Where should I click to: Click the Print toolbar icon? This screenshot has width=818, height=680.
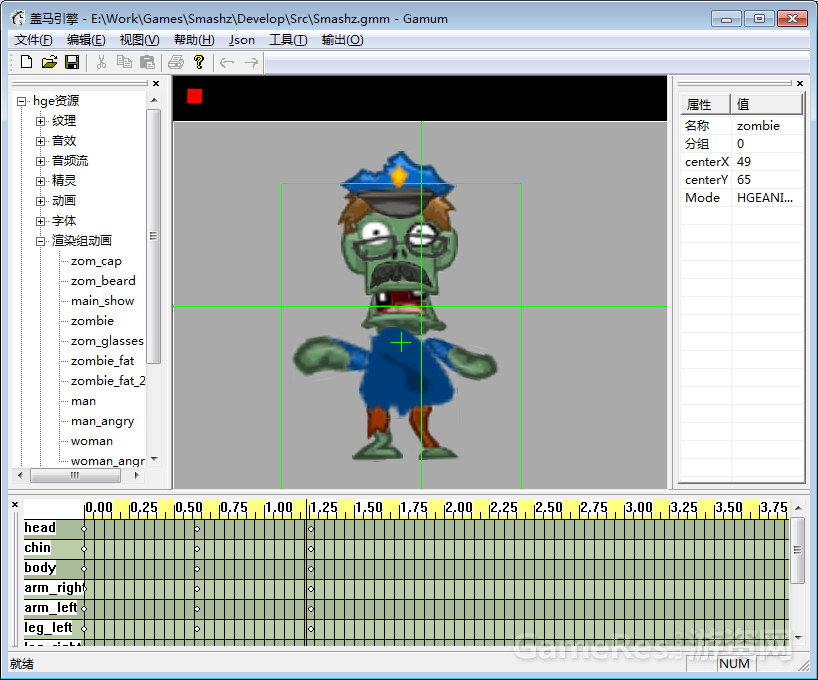click(176, 62)
